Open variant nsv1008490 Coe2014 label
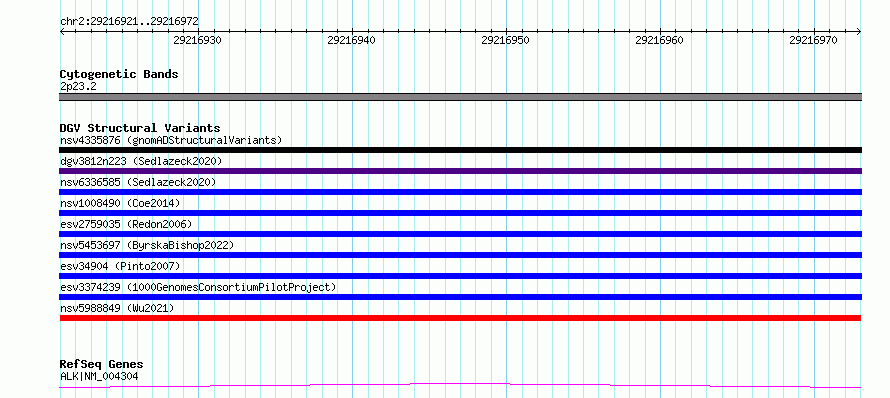The image size is (890, 398). tap(120, 203)
